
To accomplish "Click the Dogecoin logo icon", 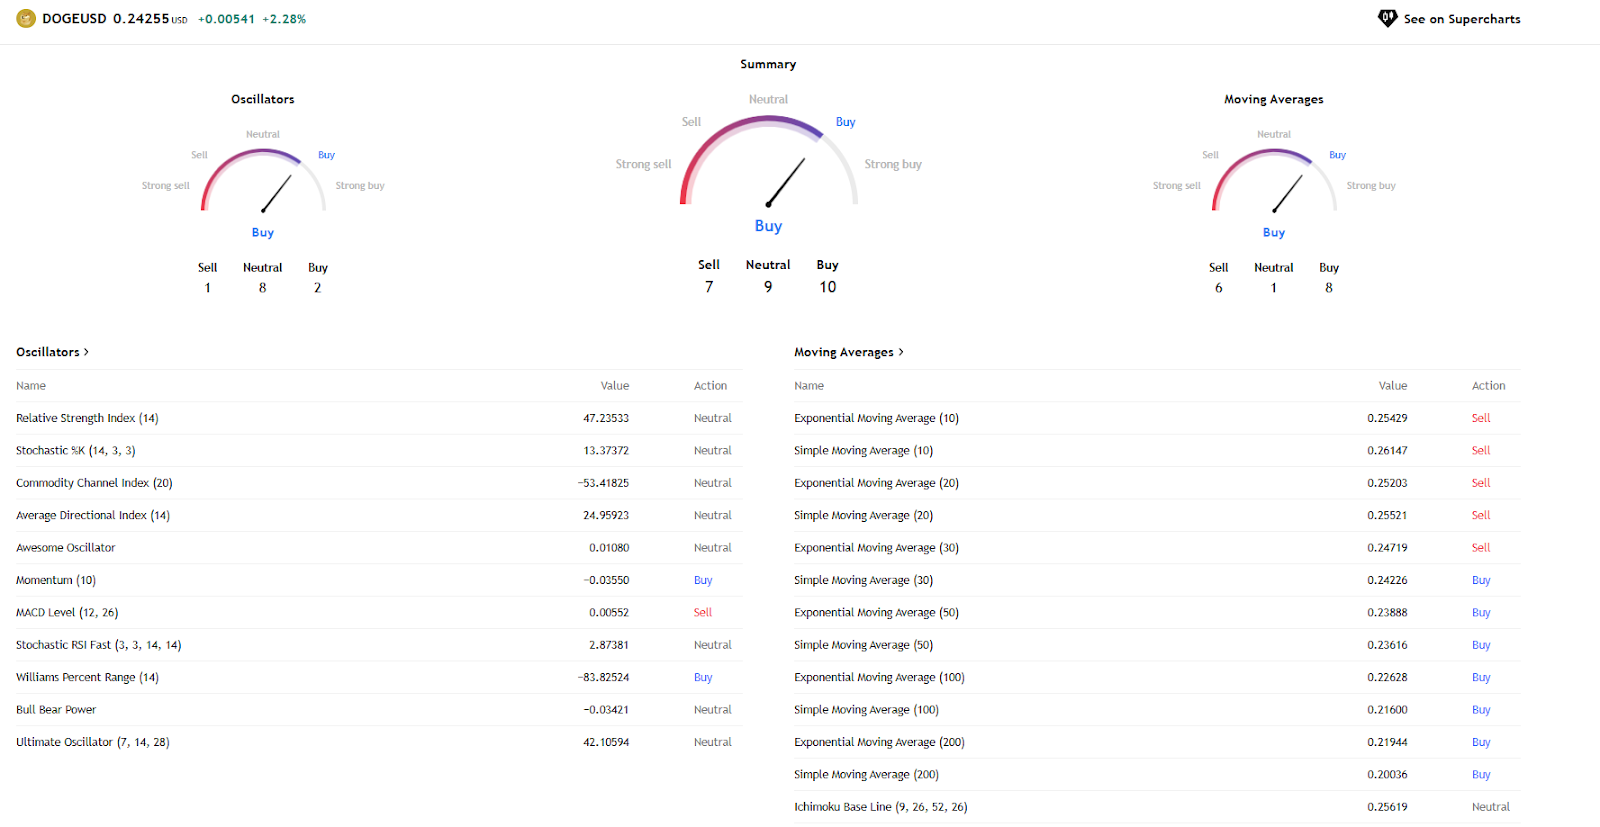I will (x=26, y=19).
